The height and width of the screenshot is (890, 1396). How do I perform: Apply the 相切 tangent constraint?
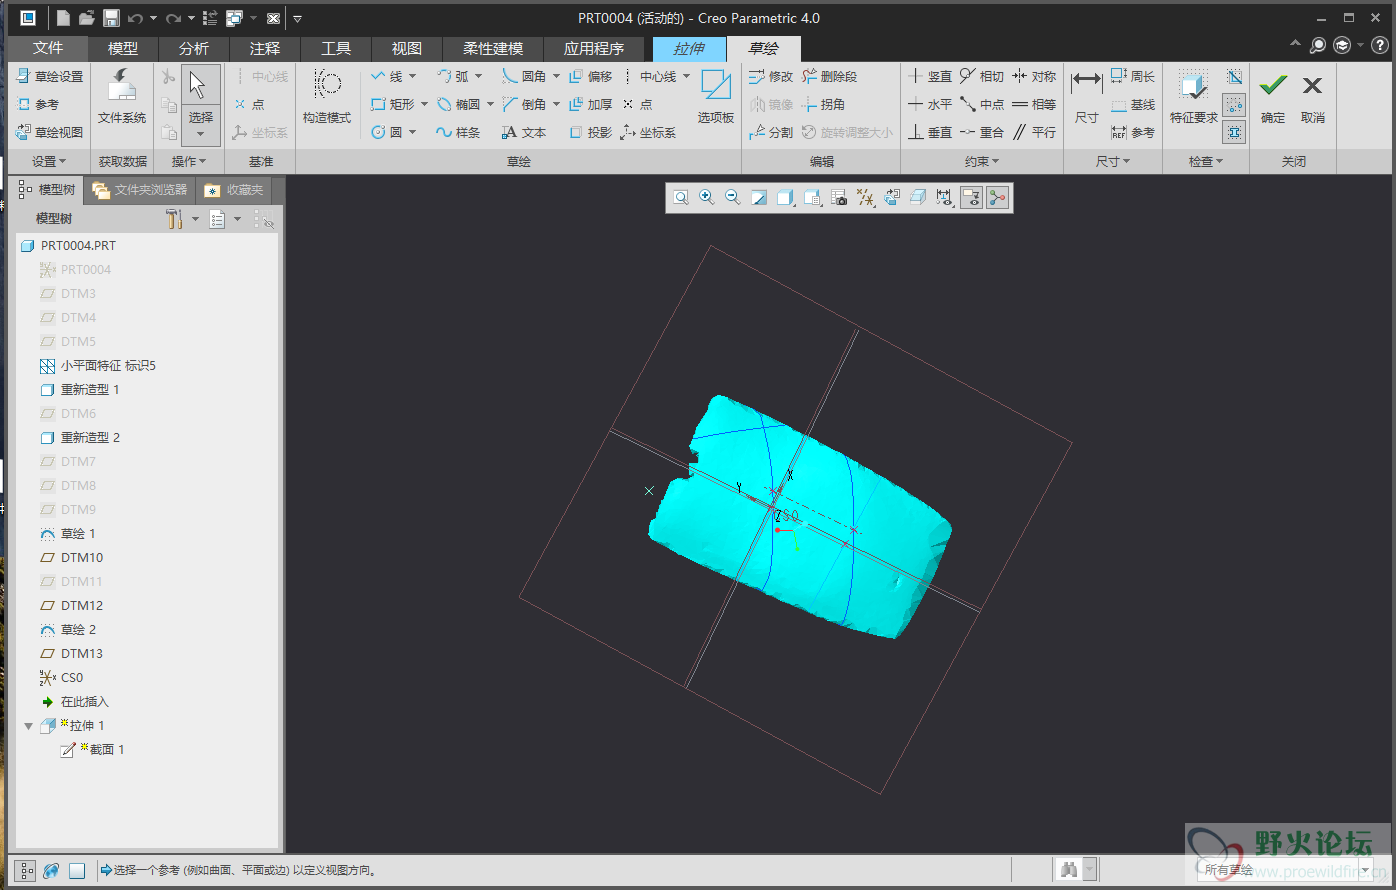(982, 76)
